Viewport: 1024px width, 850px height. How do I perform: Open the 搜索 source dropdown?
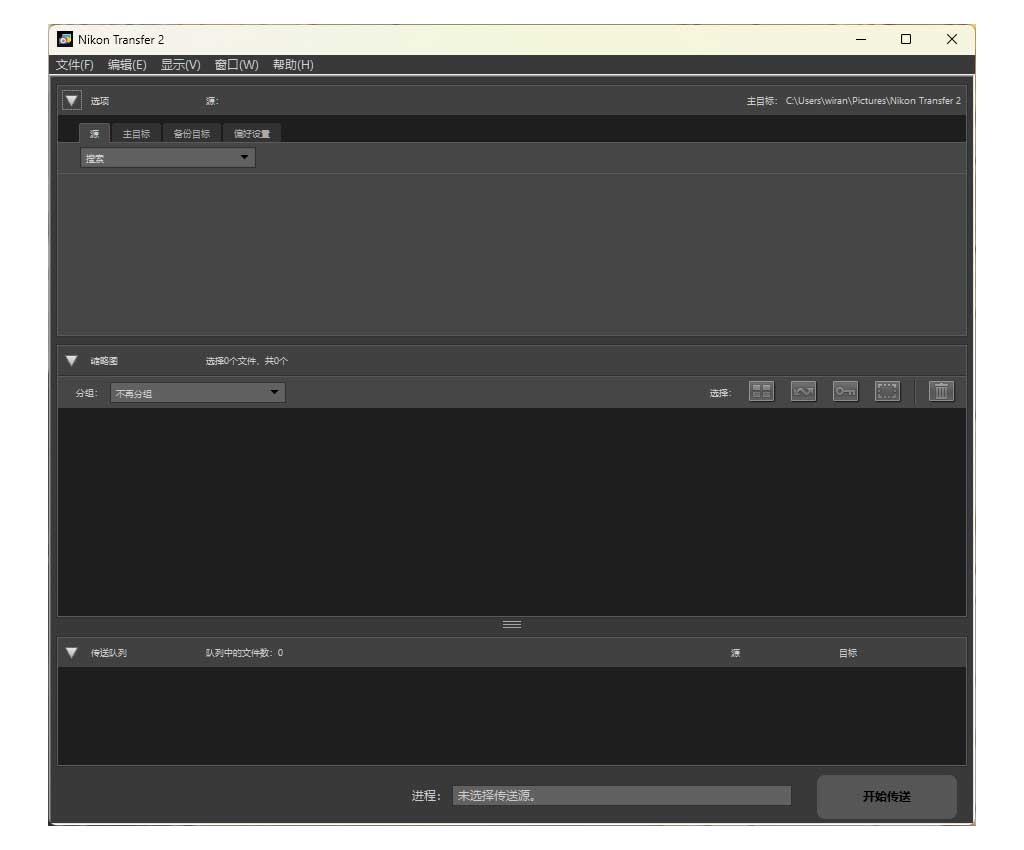[167, 158]
